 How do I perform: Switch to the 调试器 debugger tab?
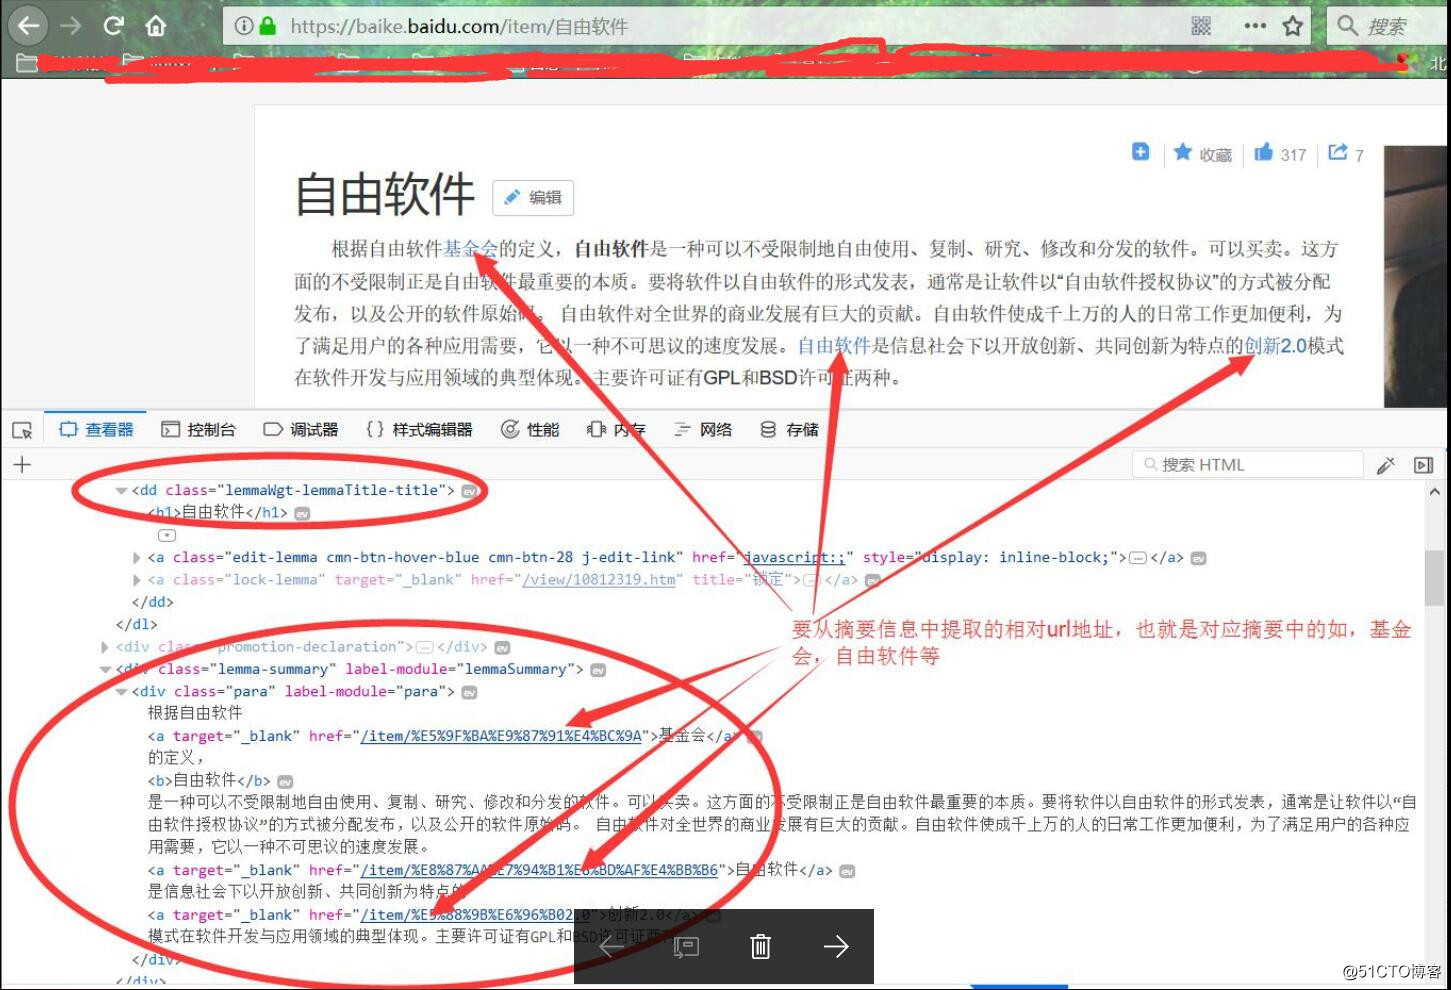point(301,430)
